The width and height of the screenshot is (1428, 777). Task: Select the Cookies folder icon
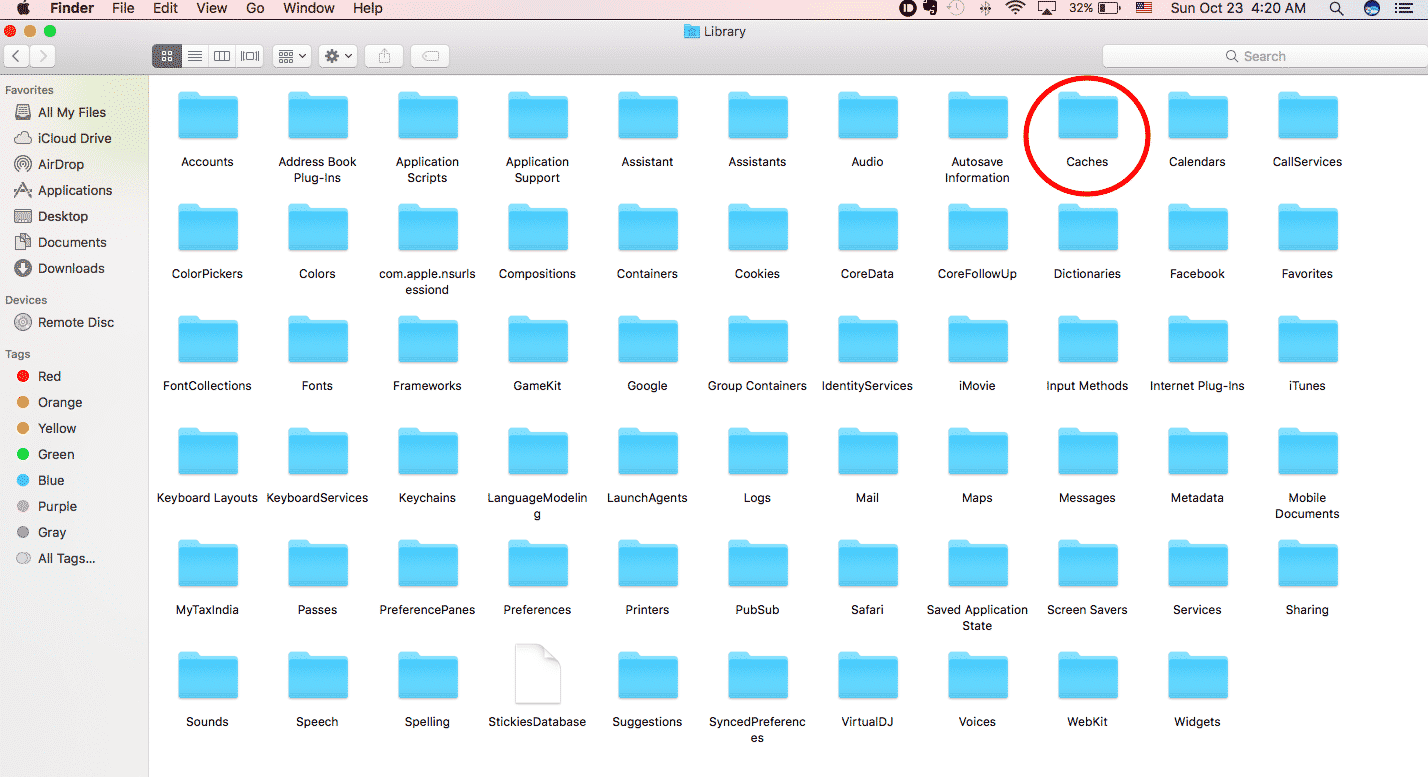pos(757,228)
